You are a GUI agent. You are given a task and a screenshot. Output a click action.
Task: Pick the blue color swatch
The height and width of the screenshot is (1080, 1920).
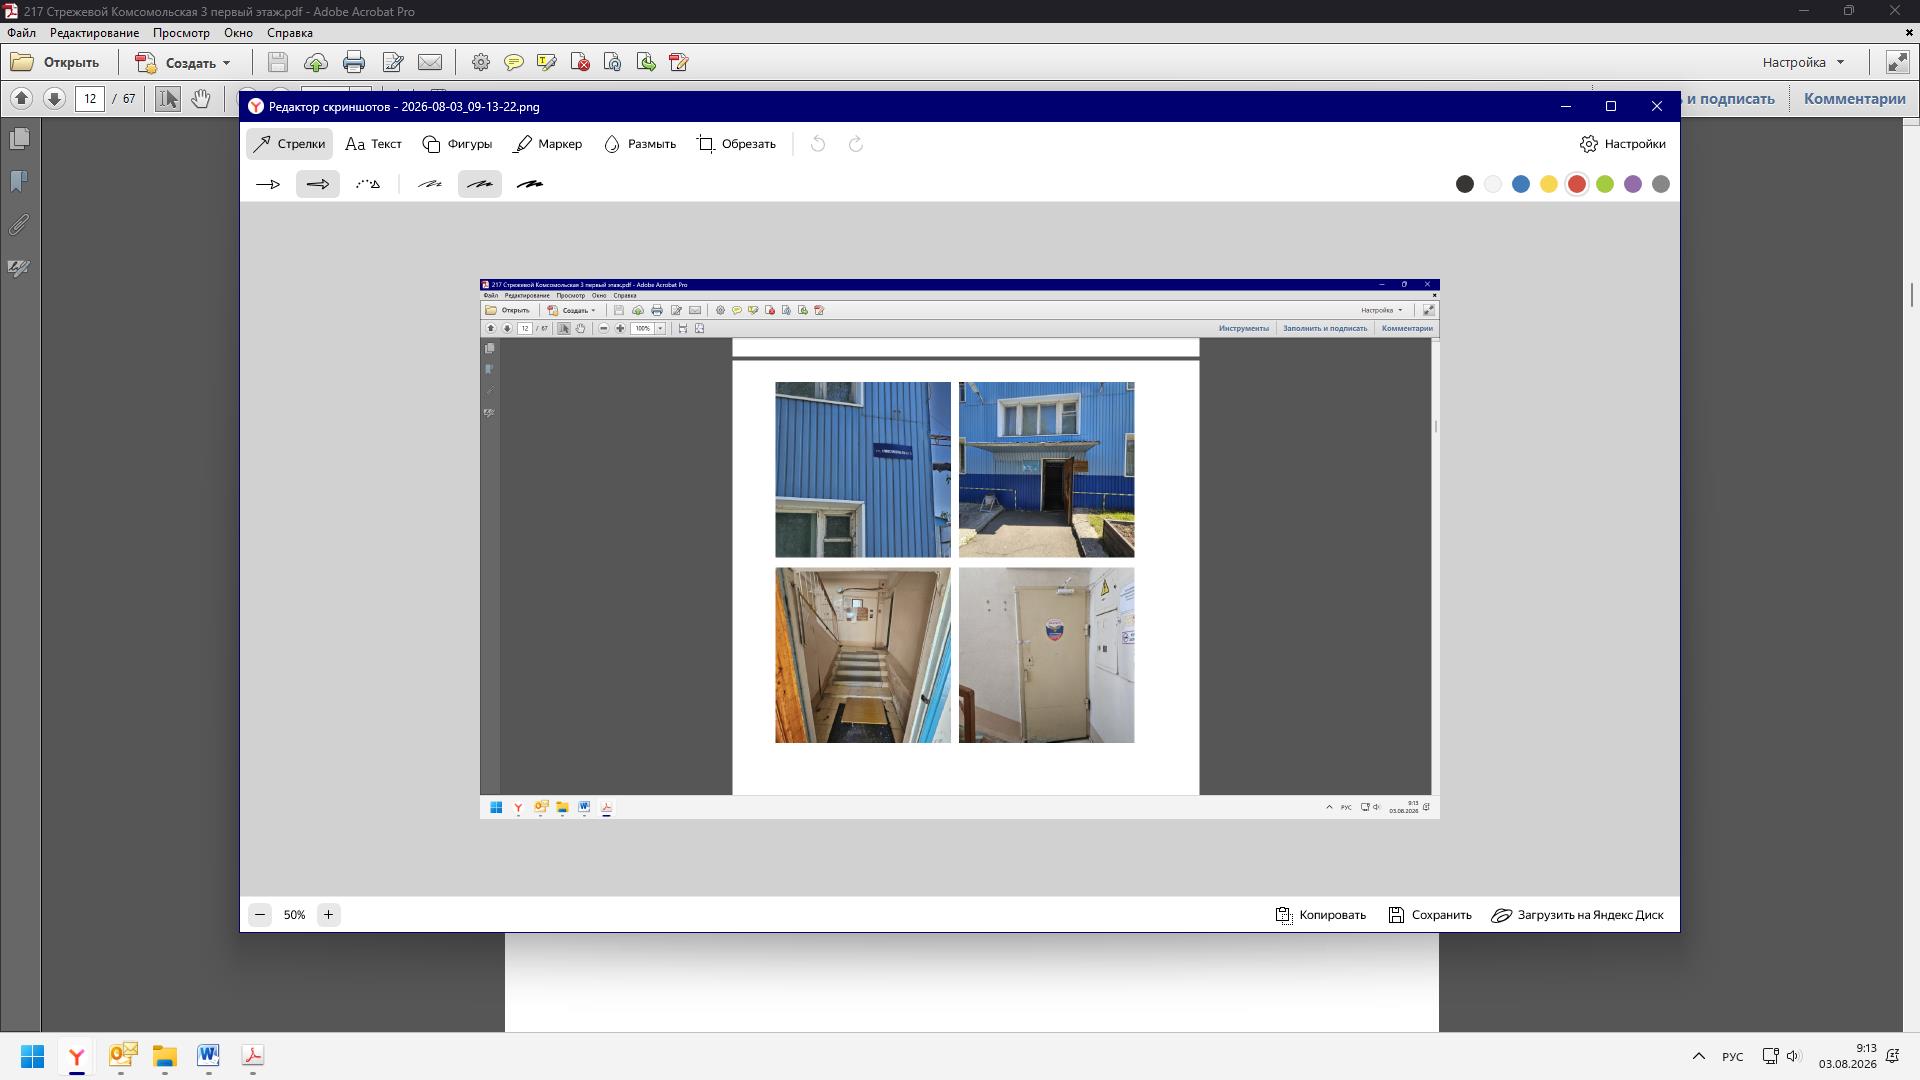click(1521, 184)
